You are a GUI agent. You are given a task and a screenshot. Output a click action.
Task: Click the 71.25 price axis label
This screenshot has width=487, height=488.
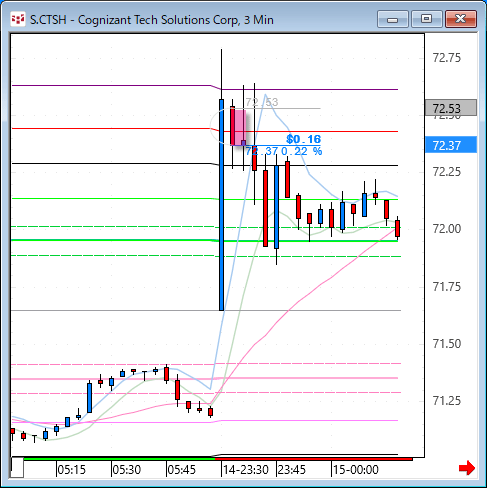447,400
